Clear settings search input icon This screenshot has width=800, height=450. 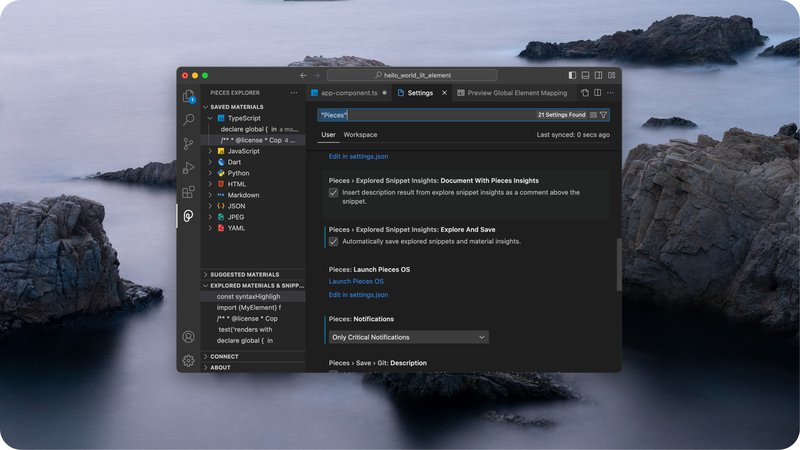coord(593,115)
